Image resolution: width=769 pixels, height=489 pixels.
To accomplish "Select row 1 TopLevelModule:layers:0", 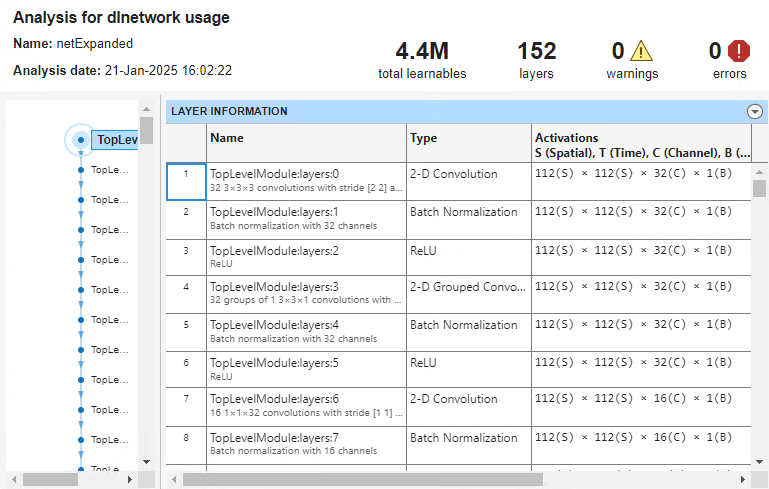I will pos(306,180).
